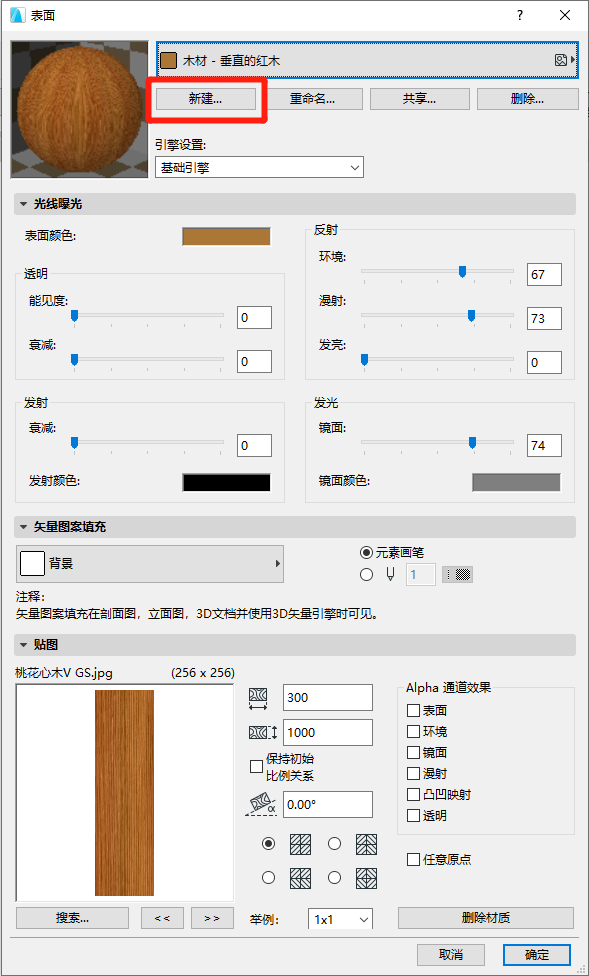Open the 举例 1x1 sample dropdown
The width and height of the screenshot is (589, 976).
[340, 919]
